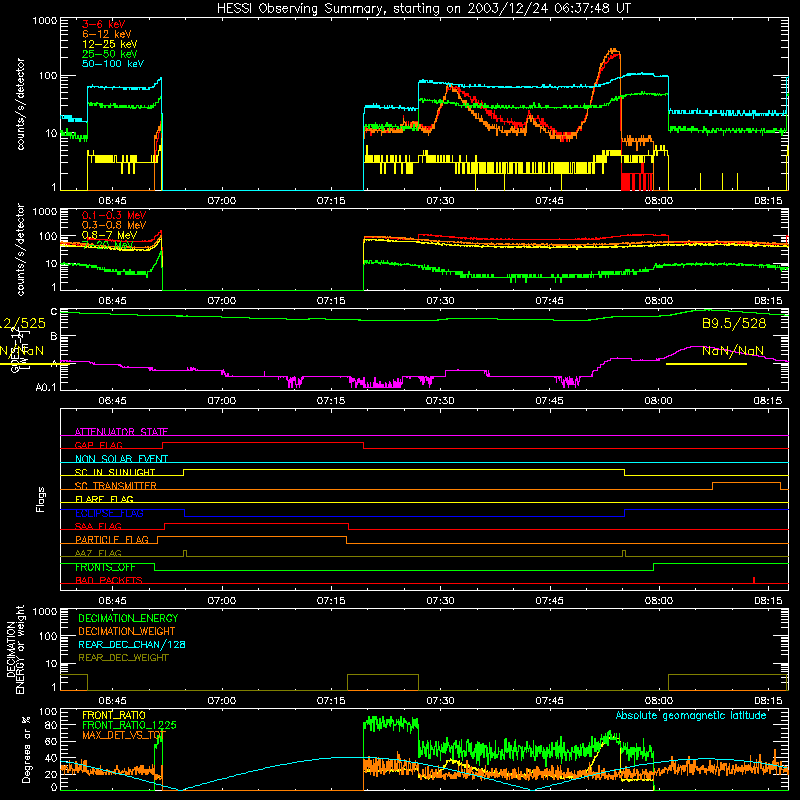Screen dimensions: 800x800
Task: Select the FRONTS_OFF flag label
Action: (105, 567)
